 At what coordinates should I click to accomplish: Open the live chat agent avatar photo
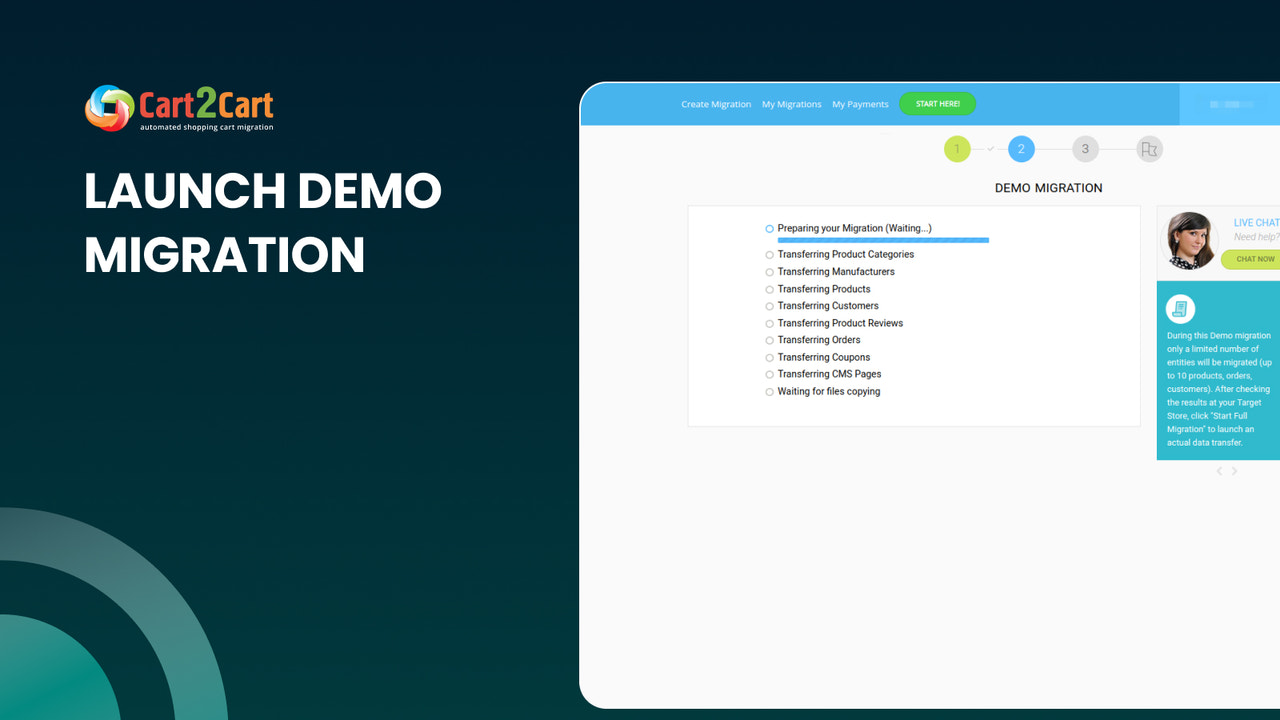click(1190, 240)
